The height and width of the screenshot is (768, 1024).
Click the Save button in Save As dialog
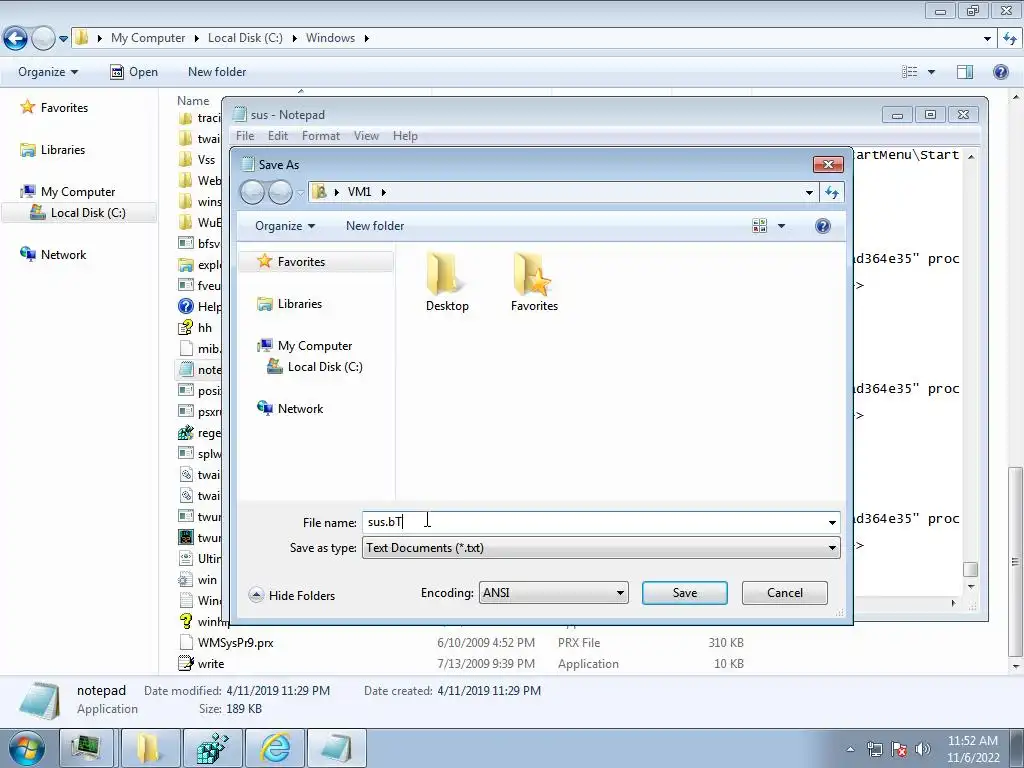684,593
